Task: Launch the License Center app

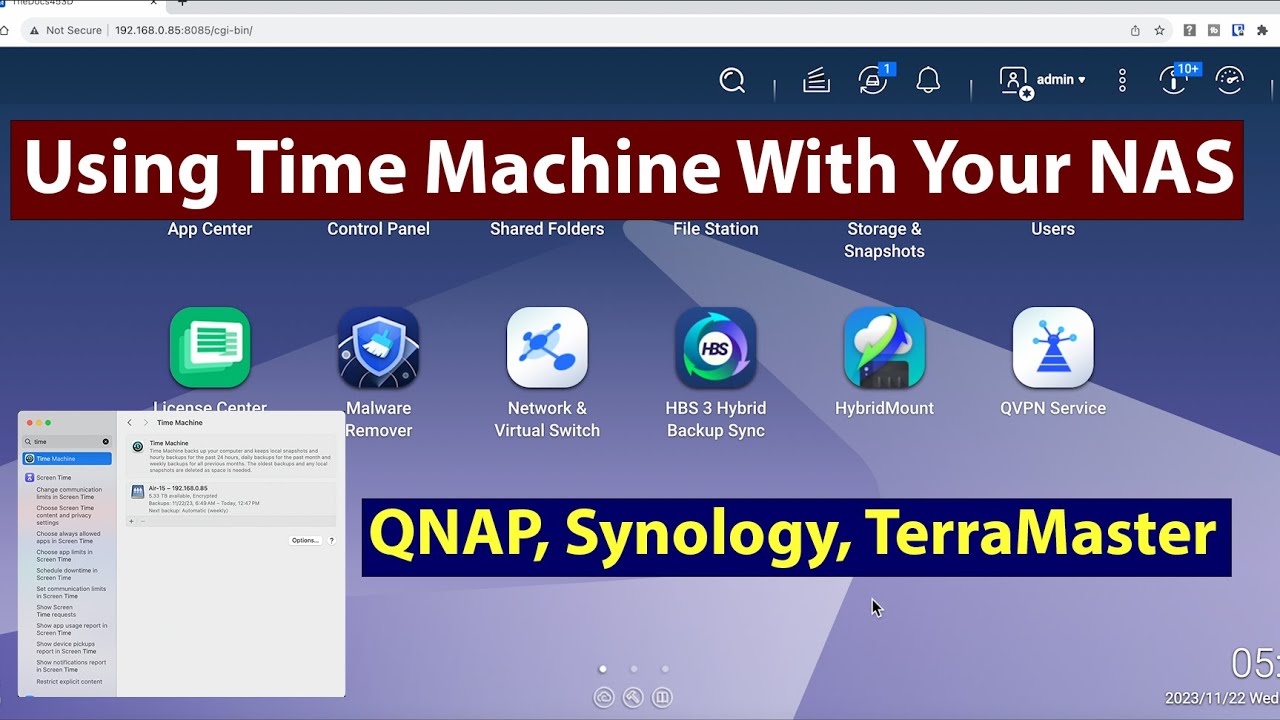Action: [x=210, y=347]
